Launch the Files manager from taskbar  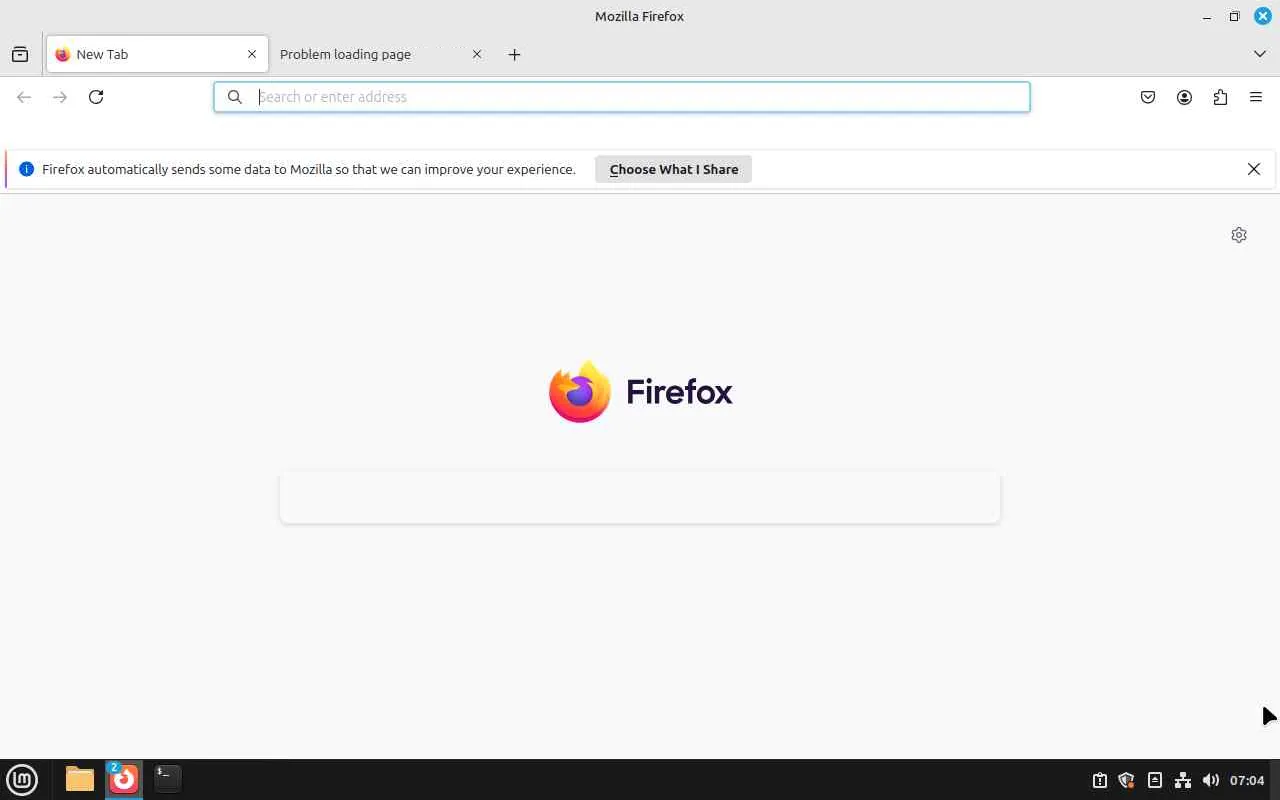pos(80,779)
